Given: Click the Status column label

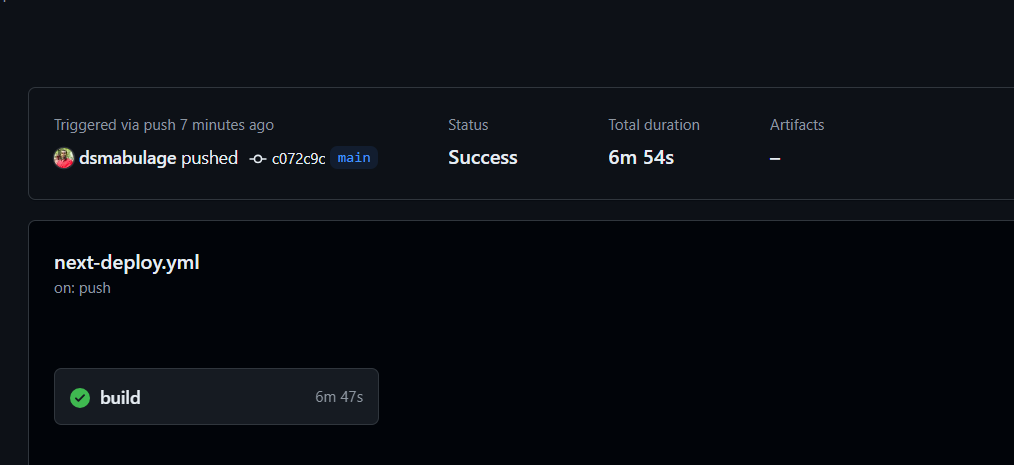Looking at the screenshot, I should (468, 125).
